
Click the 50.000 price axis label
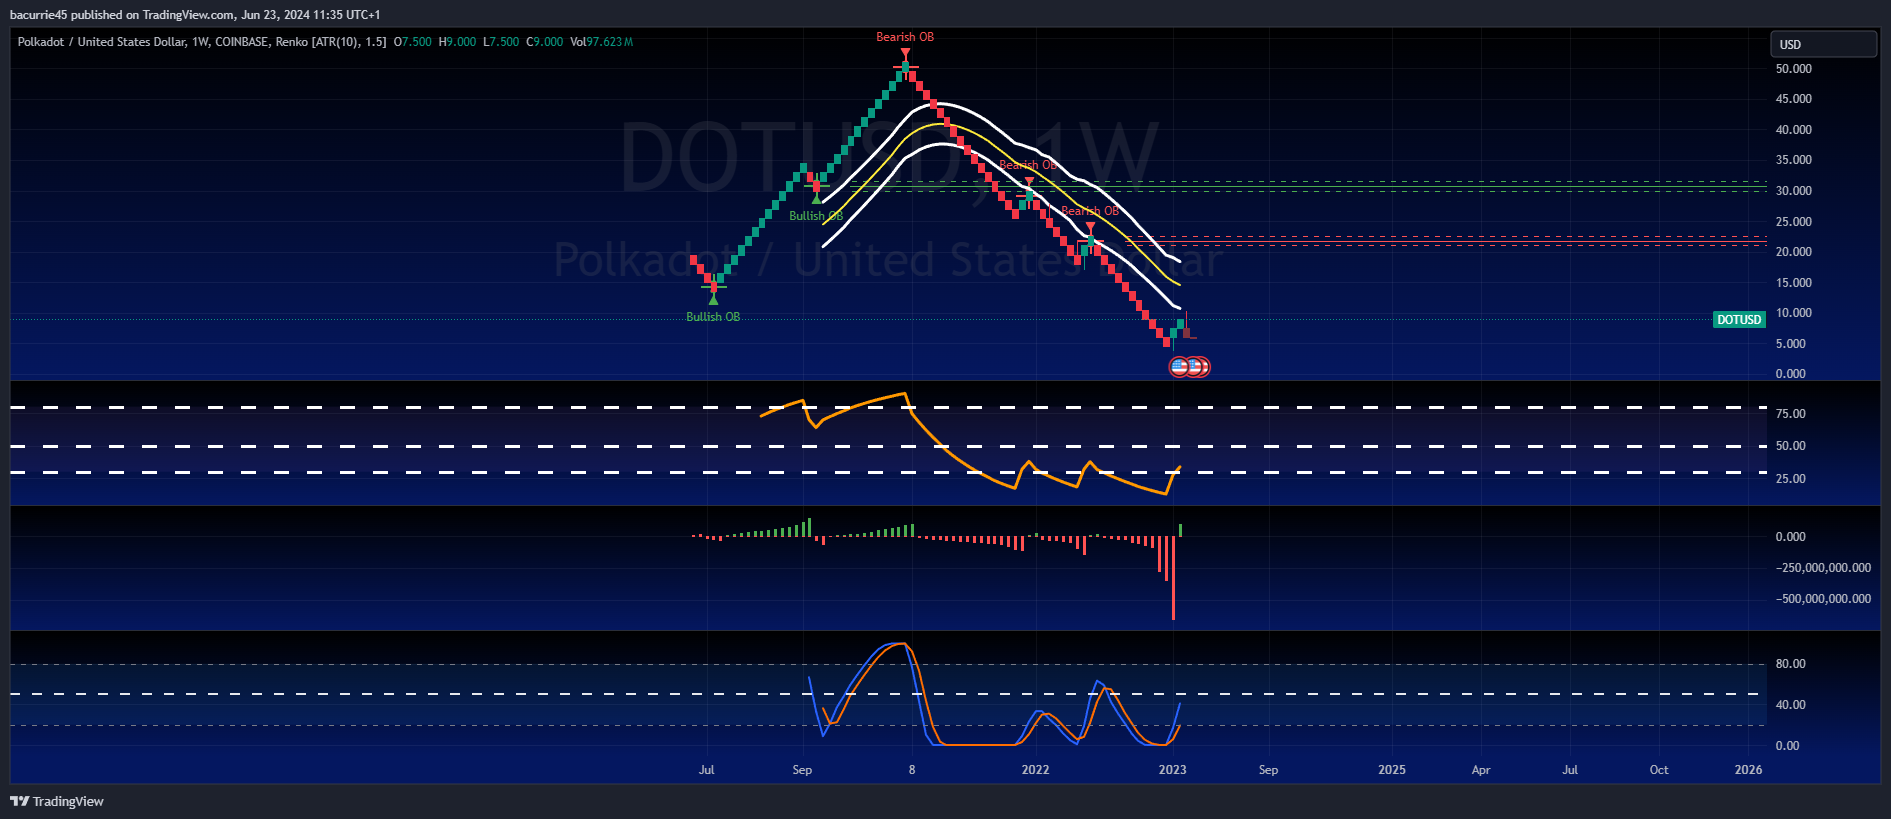tap(1794, 69)
